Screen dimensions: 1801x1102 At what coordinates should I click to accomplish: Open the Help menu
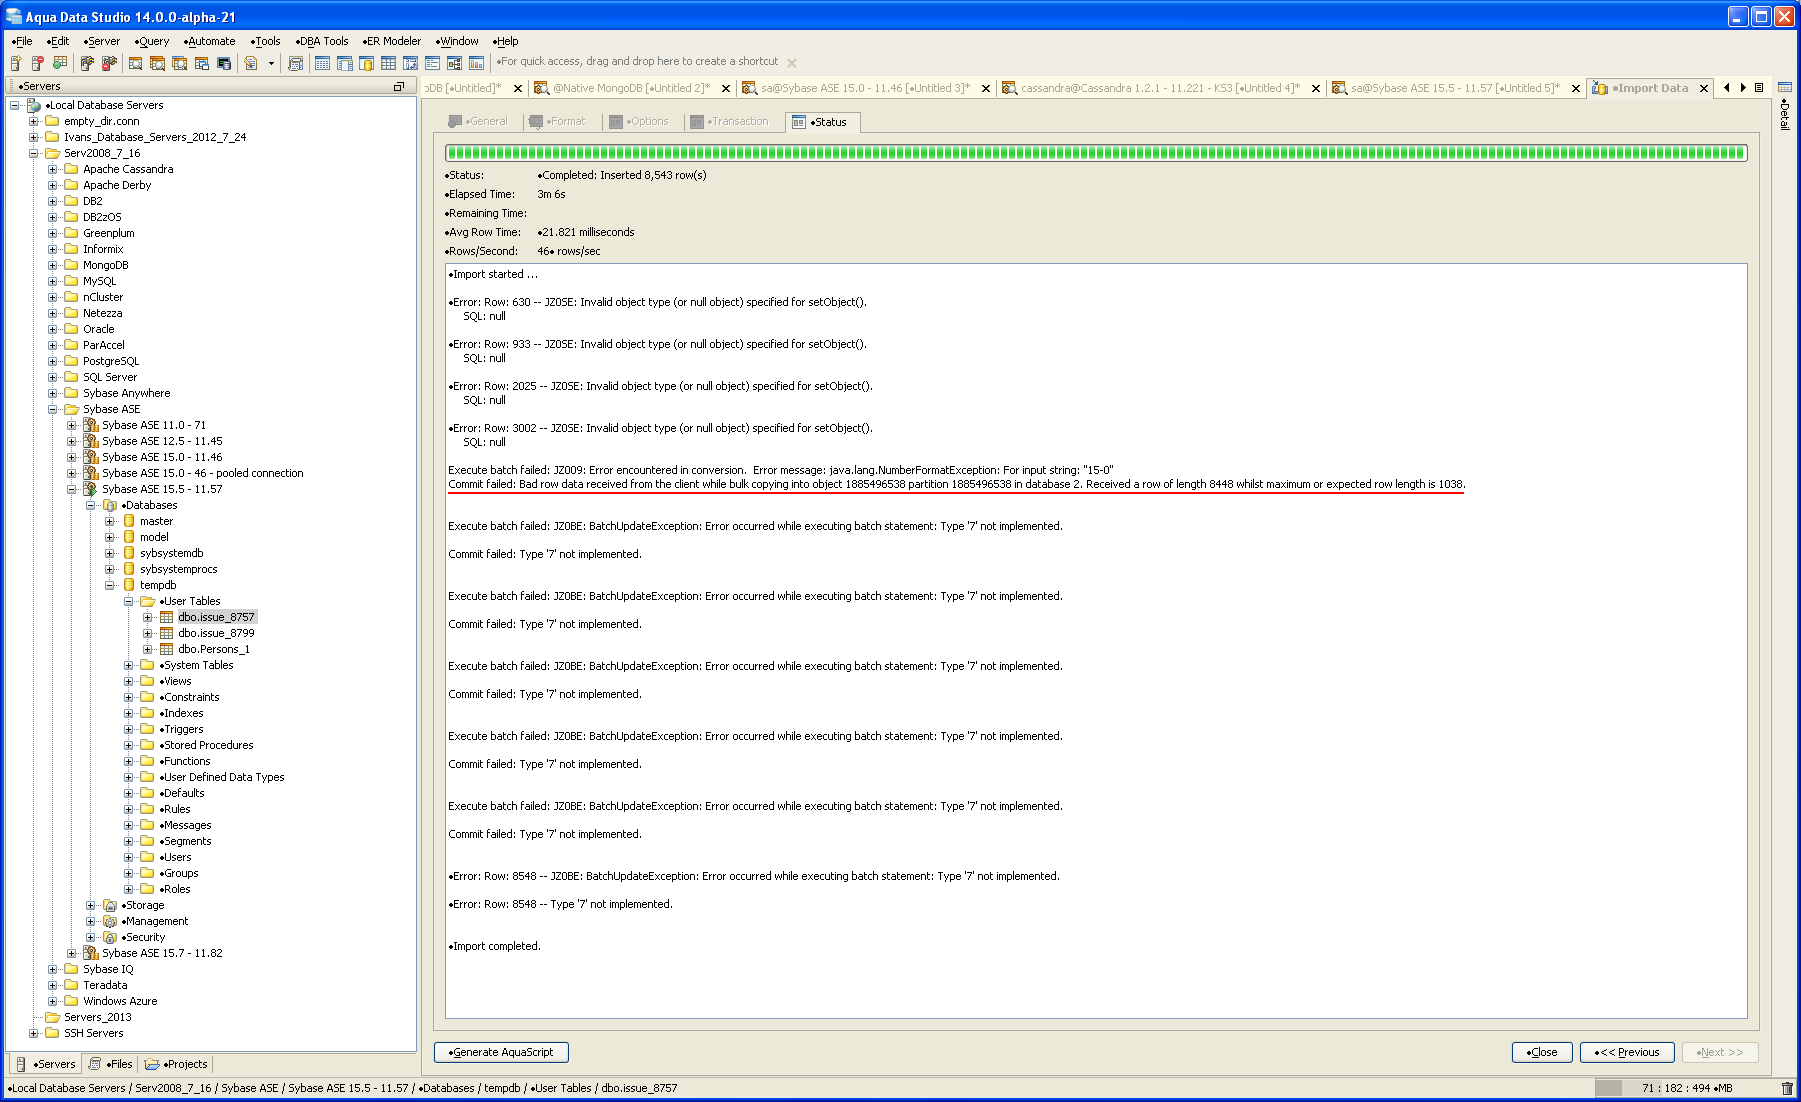(x=505, y=41)
